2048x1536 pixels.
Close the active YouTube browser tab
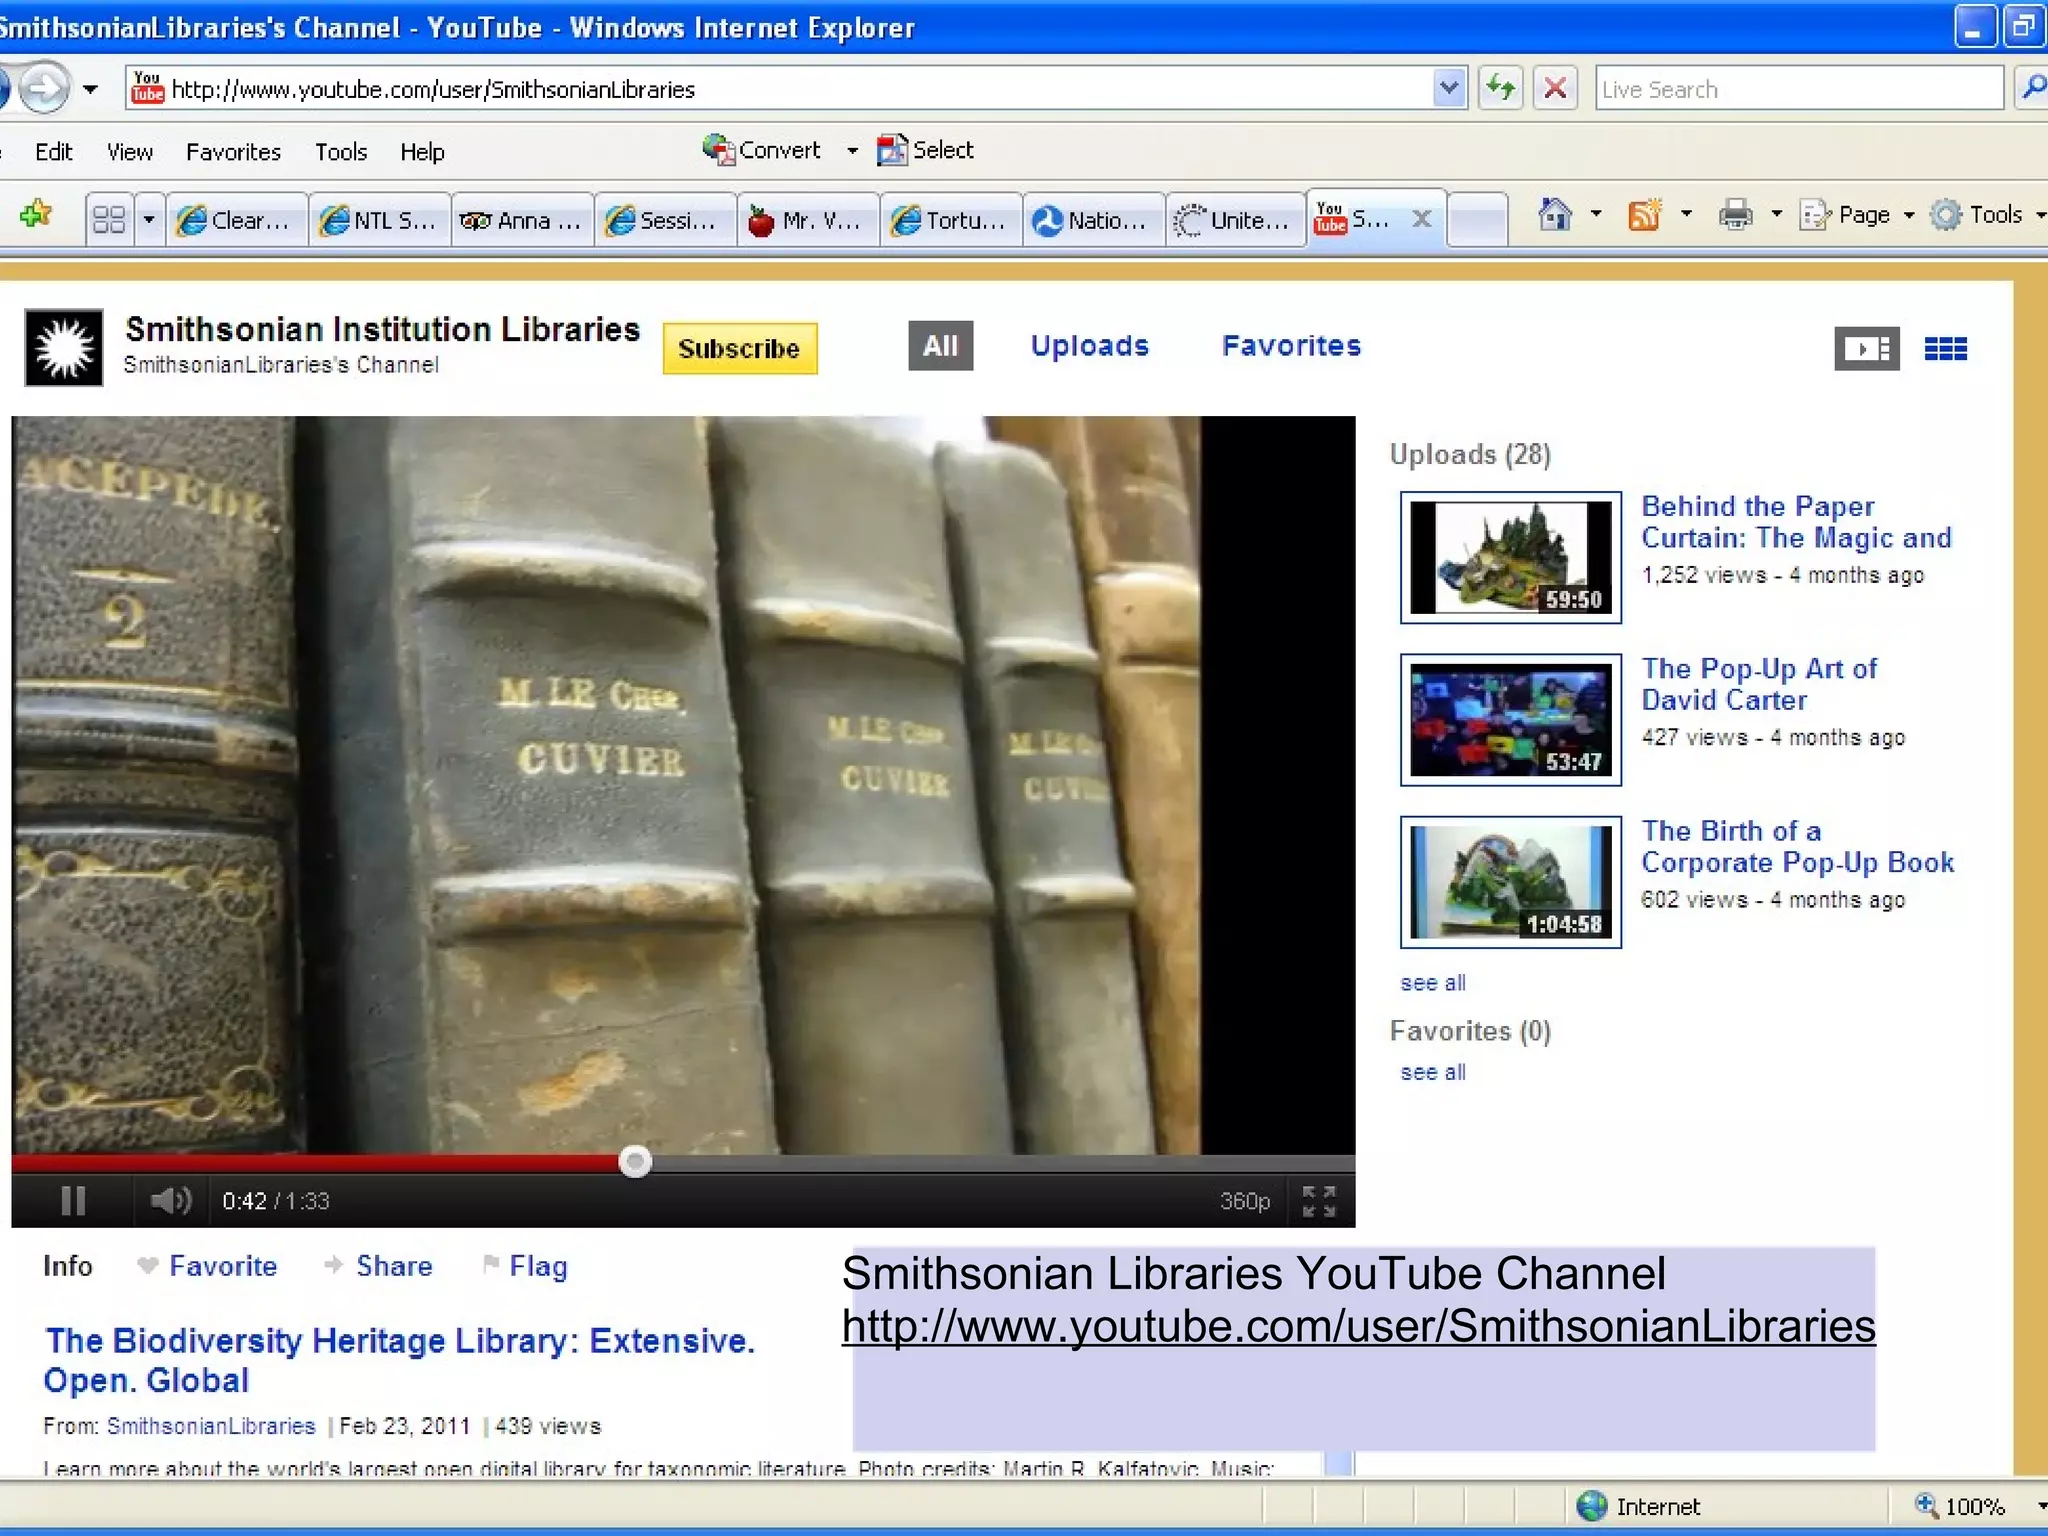1421,218
